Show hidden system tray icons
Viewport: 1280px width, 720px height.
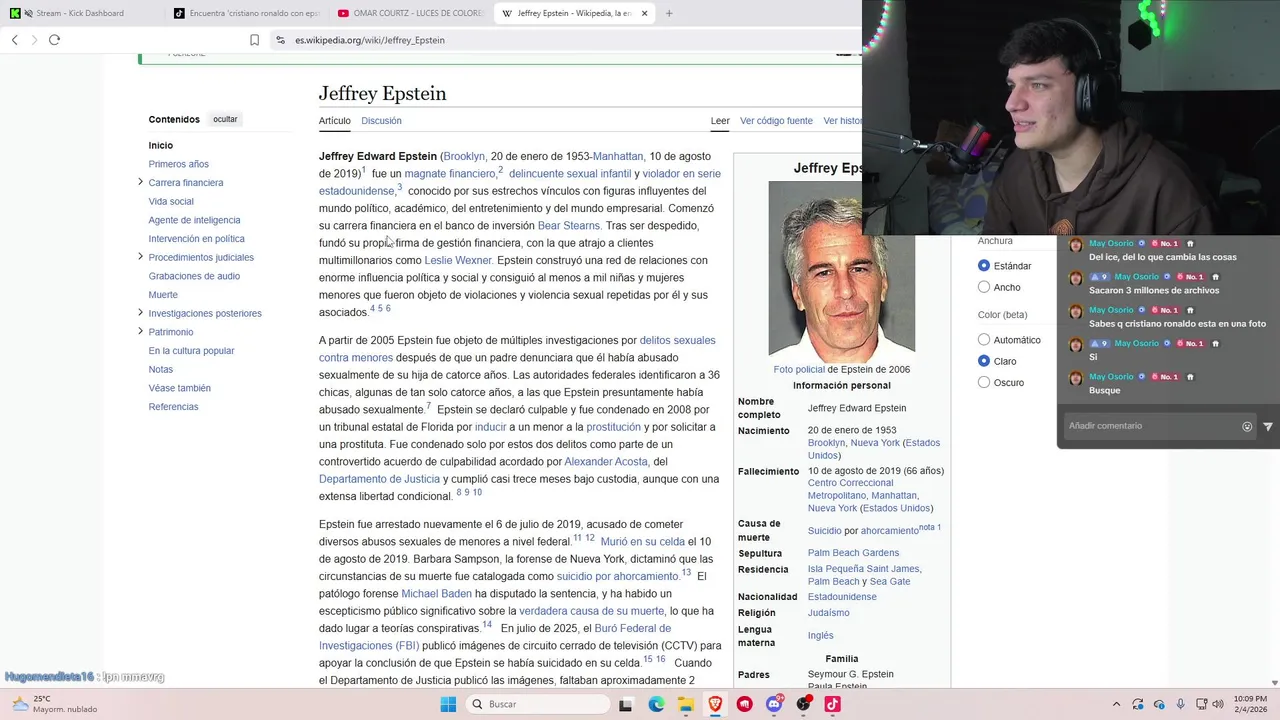coord(1116,704)
